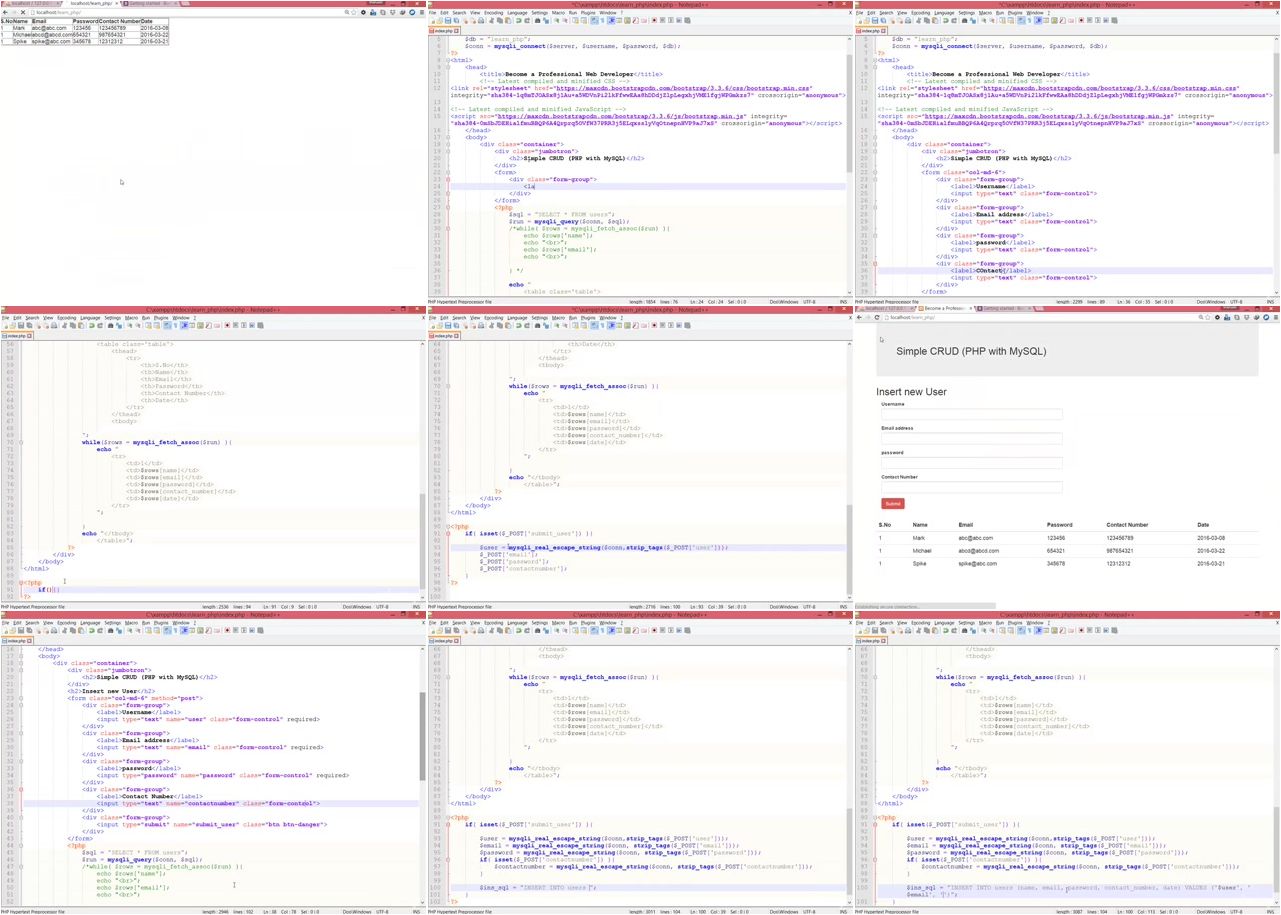
Task: Open Chrome menu in browser with Insert new User form
Action: click(x=1277, y=317)
